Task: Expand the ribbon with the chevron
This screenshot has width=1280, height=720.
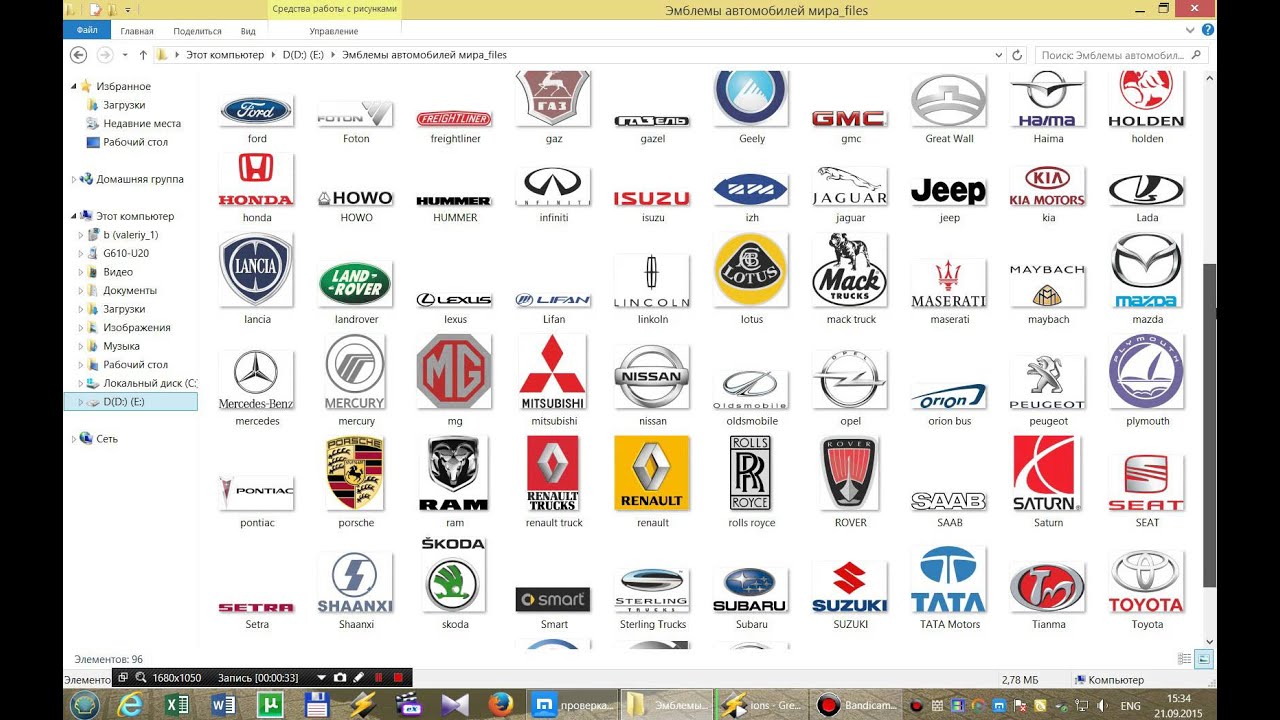Action: pos(1192,31)
